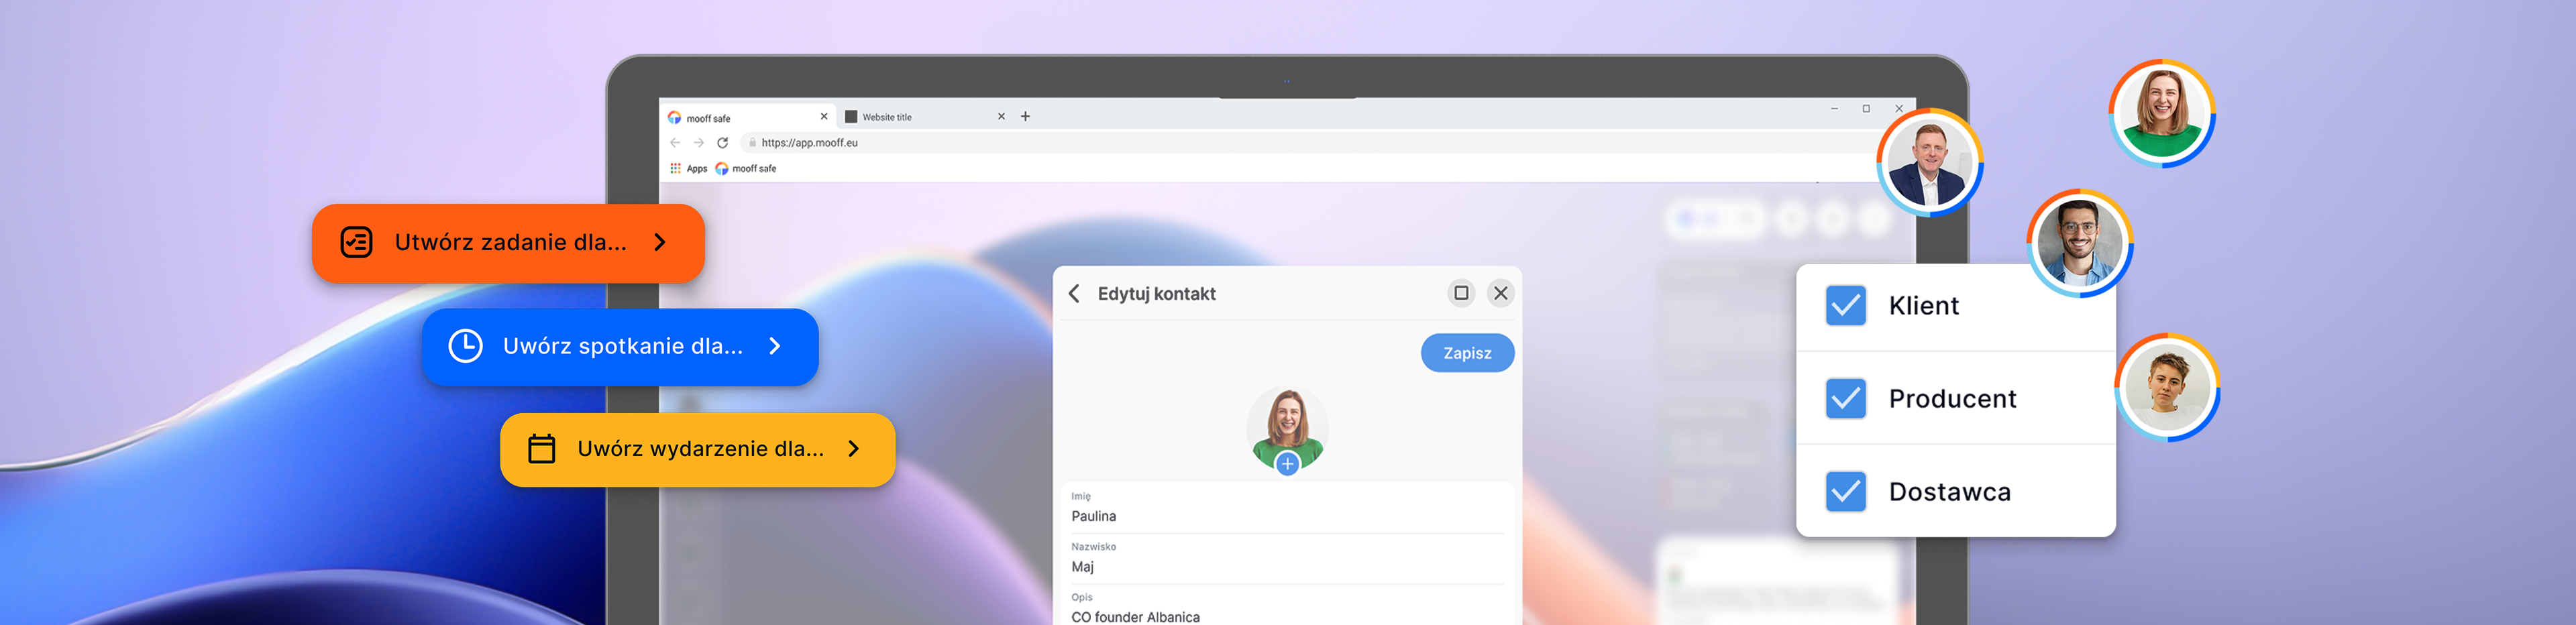Edit the Opis field with CO founder Albanica
The height and width of the screenshot is (625, 2576).
tap(1287, 608)
